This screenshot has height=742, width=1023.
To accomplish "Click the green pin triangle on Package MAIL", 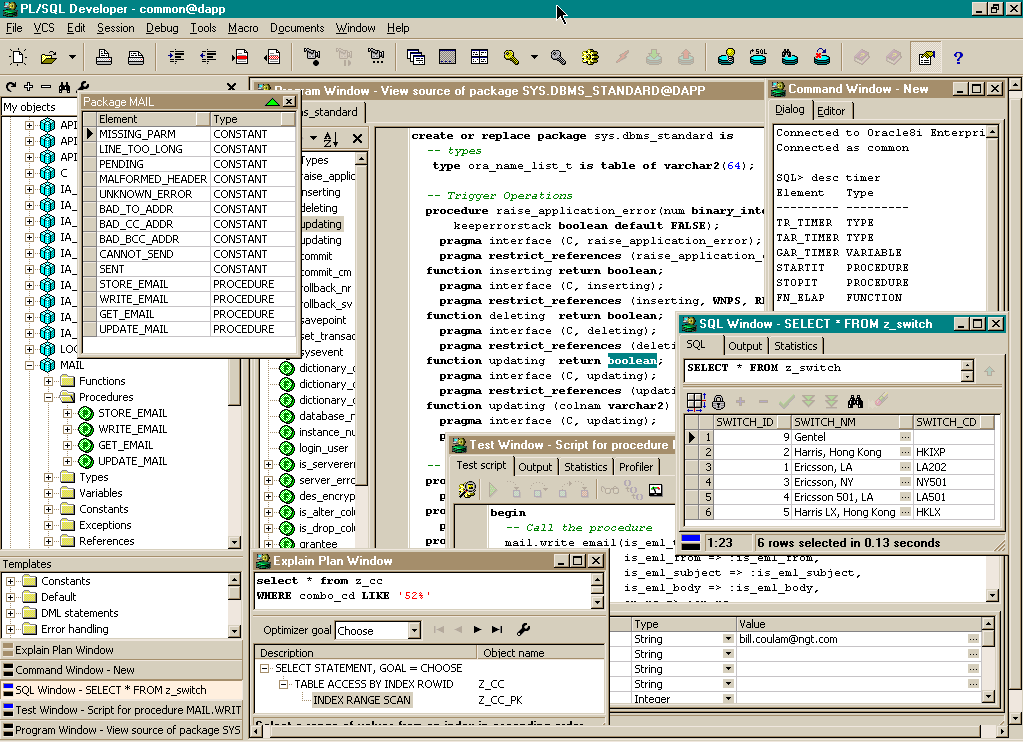I will [273, 102].
